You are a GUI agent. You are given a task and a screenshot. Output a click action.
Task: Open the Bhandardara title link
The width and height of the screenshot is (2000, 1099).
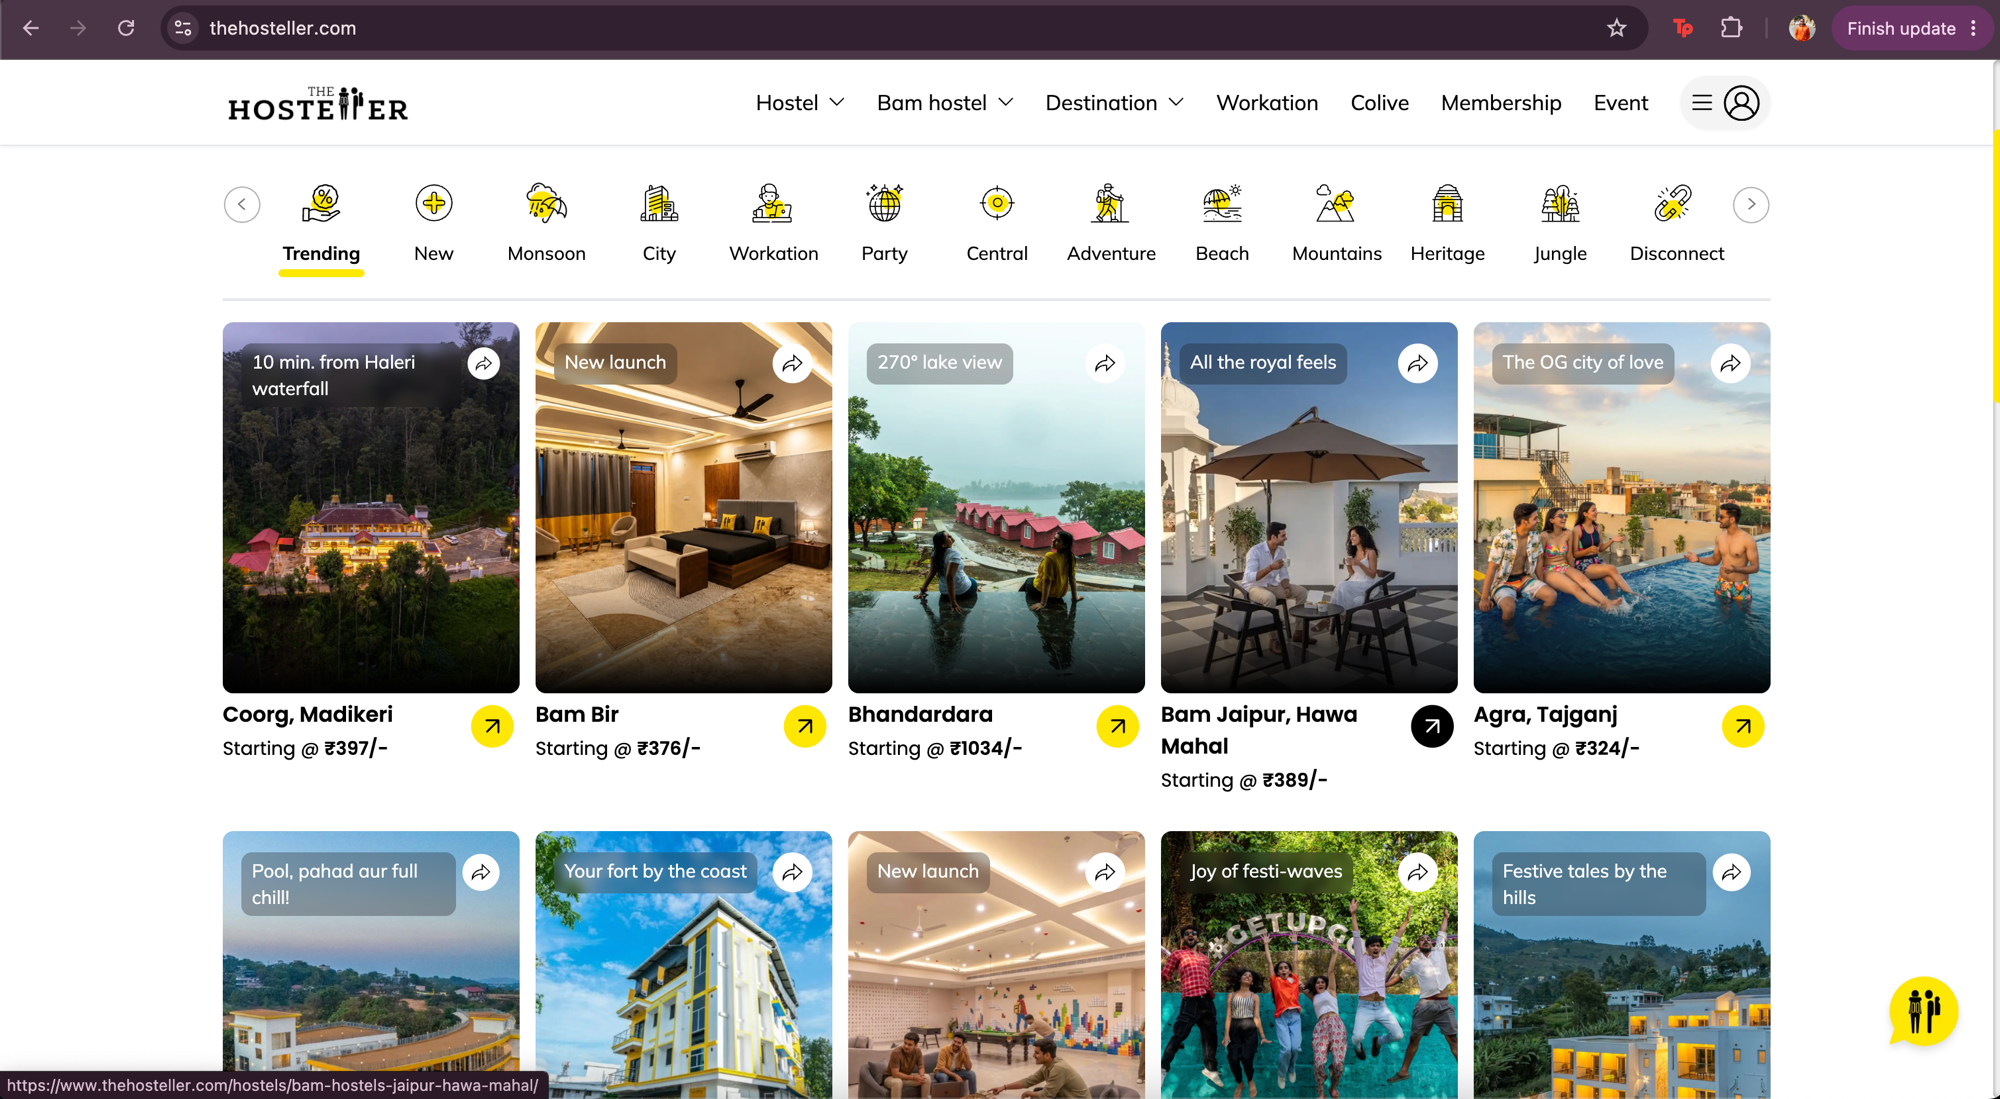point(920,714)
